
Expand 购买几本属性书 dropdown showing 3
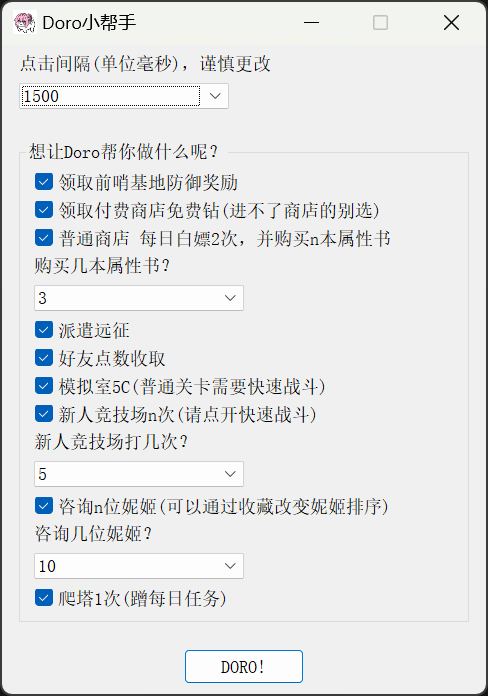[139, 298]
